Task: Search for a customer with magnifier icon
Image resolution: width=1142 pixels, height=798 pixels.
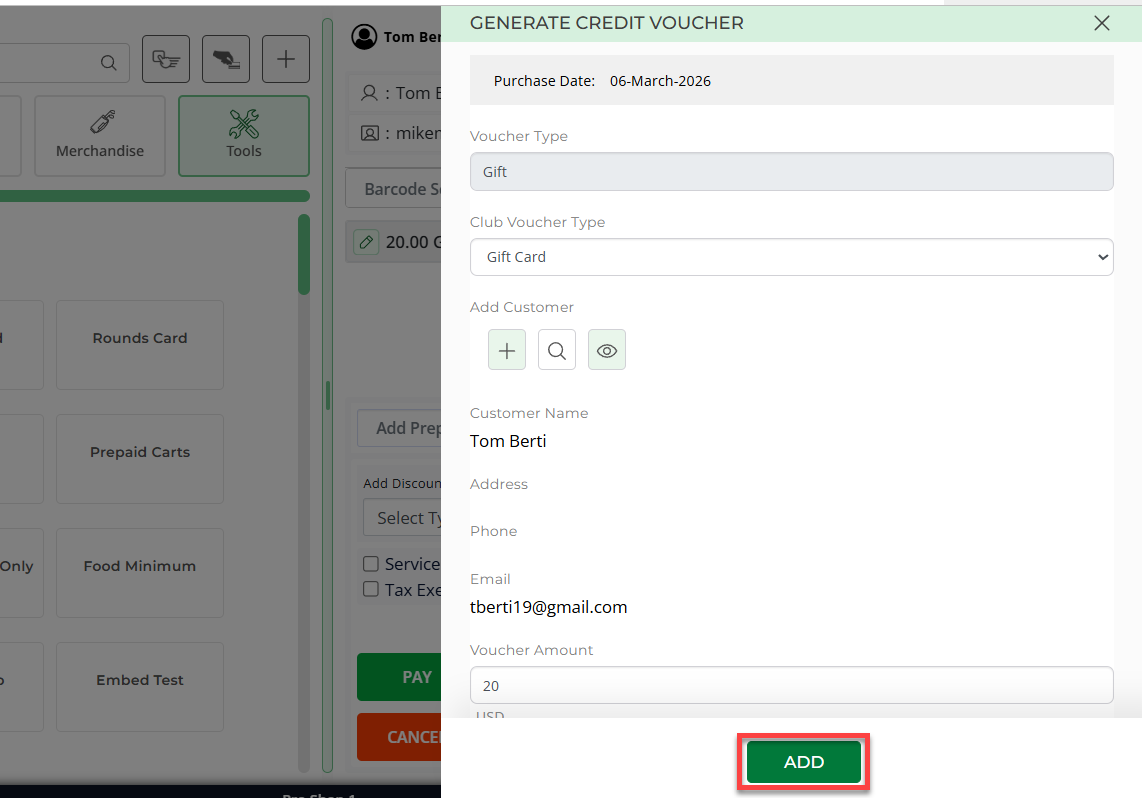Action: (557, 351)
